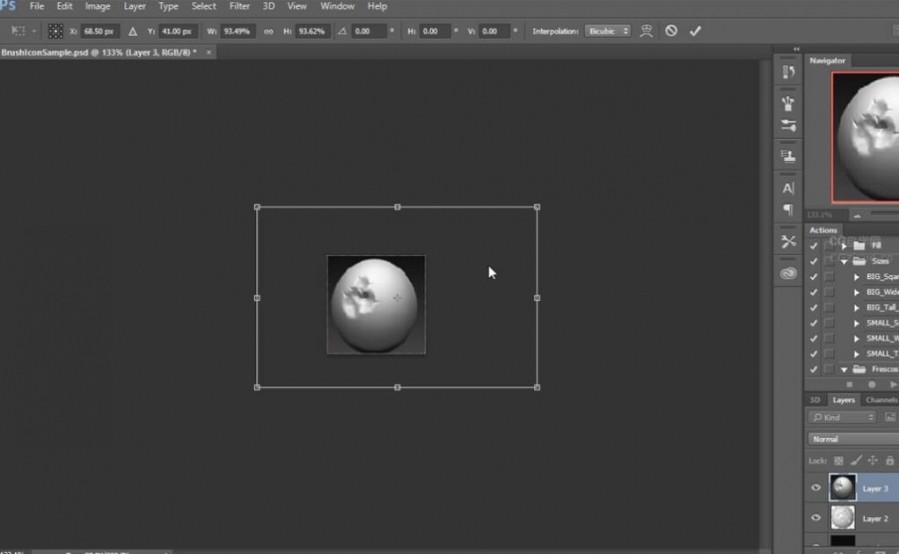Open the layer Kind filter dropdown
Screen dimensions: 899x554
(843, 417)
